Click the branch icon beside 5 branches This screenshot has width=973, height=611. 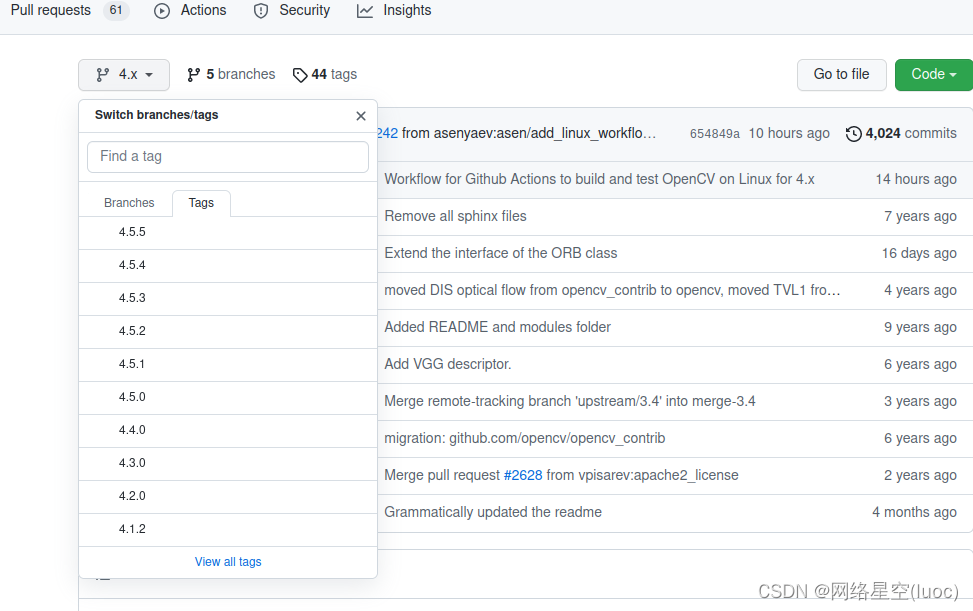tap(194, 75)
